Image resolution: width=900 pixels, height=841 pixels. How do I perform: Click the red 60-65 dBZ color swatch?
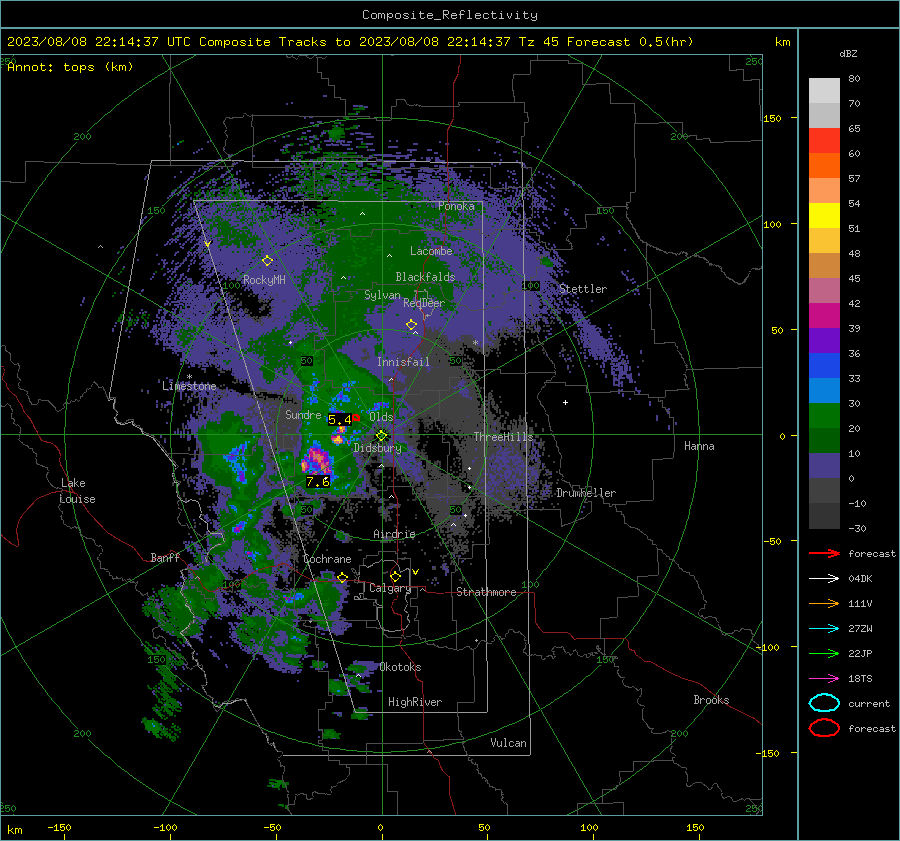coord(824,141)
